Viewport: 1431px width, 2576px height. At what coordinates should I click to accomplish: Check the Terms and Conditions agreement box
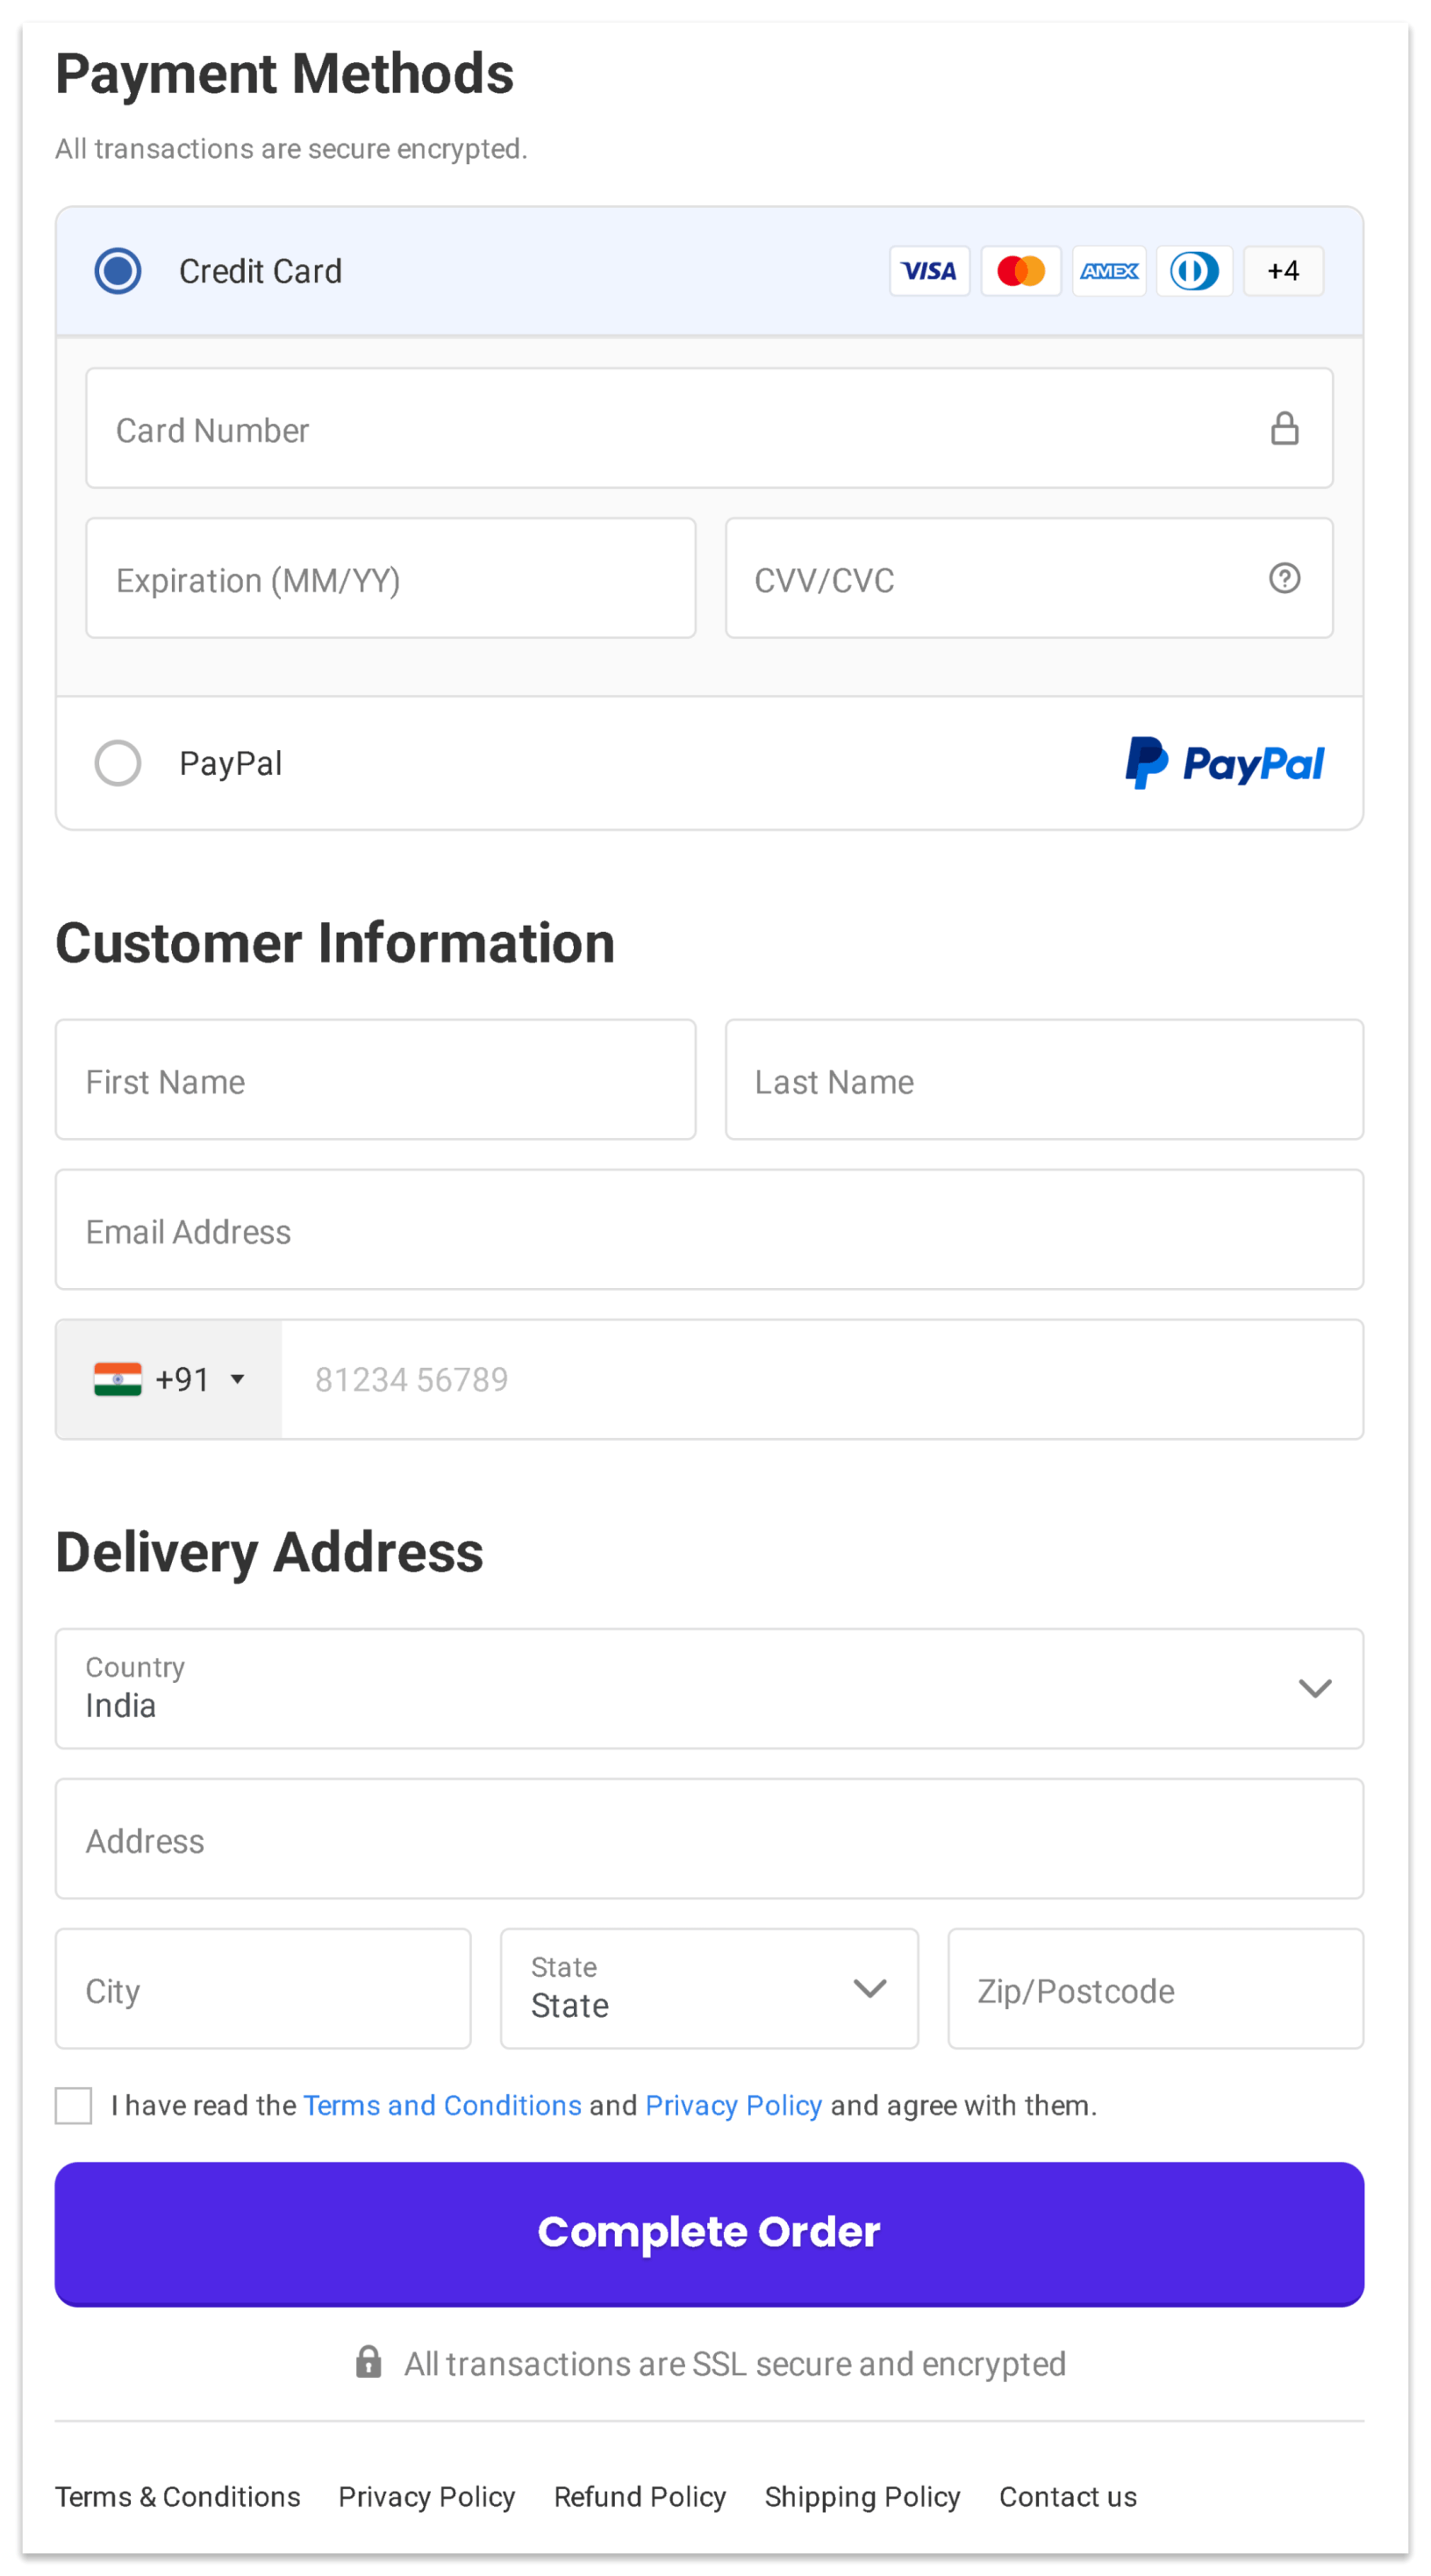coord(73,2104)
